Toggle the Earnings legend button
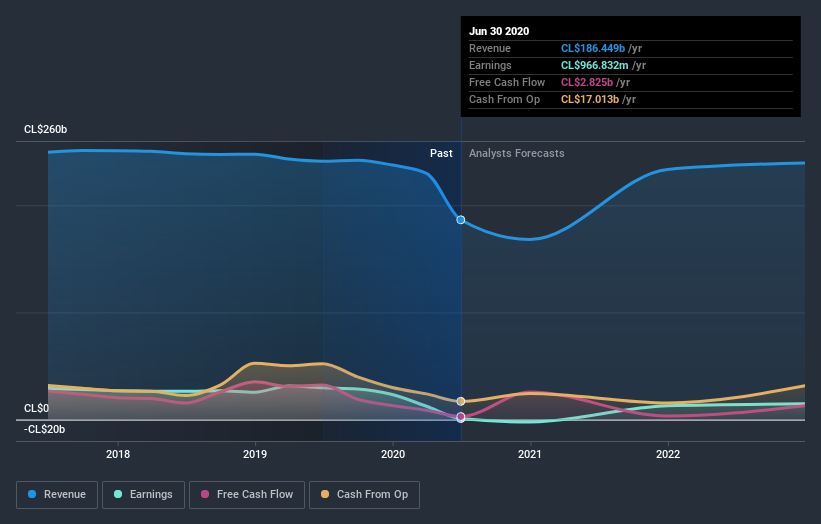The height and width of the screenshot is (524, 821). [x=143, y=495]
